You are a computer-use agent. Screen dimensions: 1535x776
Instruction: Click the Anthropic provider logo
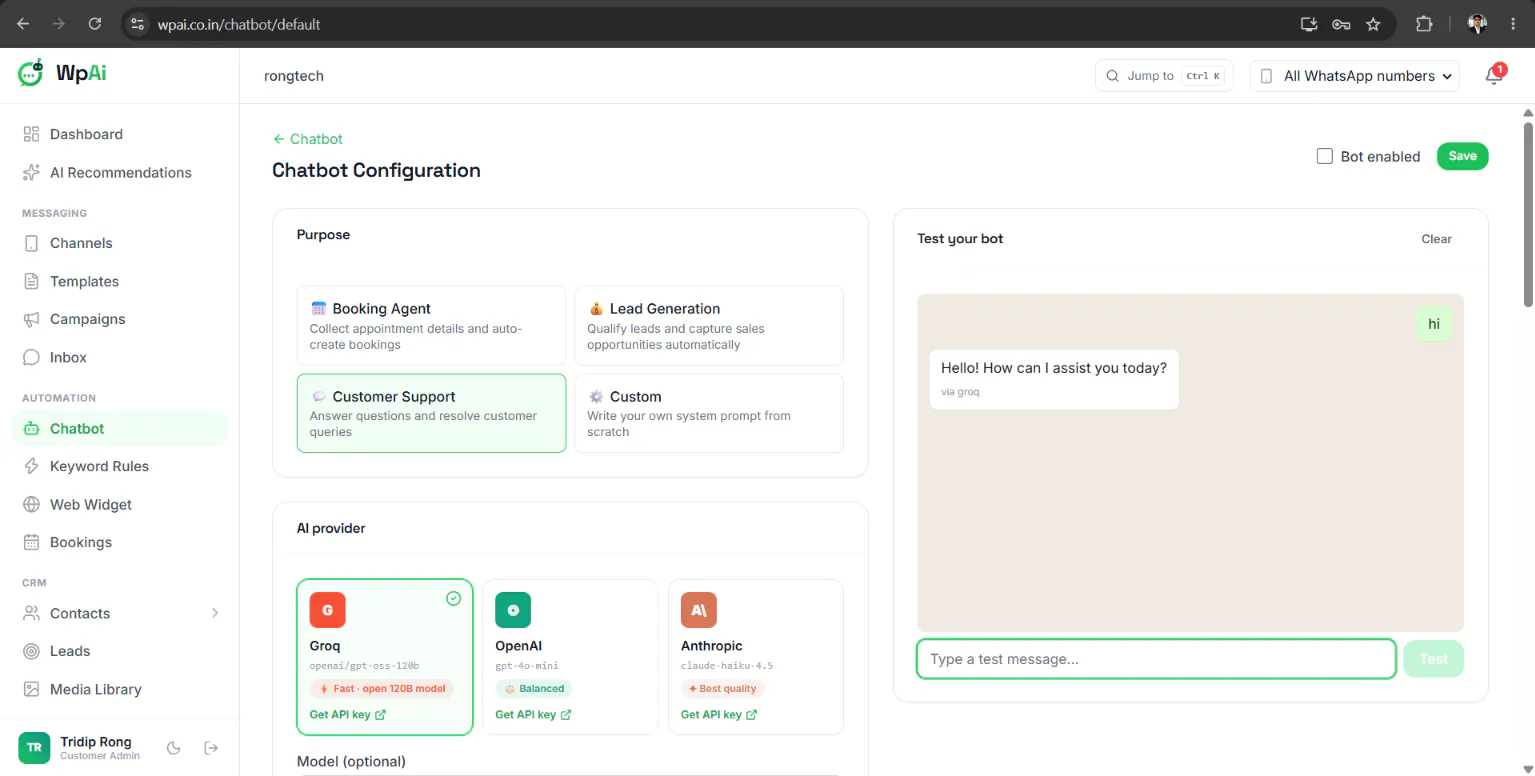pyautogui.click(x=699, y=610)
